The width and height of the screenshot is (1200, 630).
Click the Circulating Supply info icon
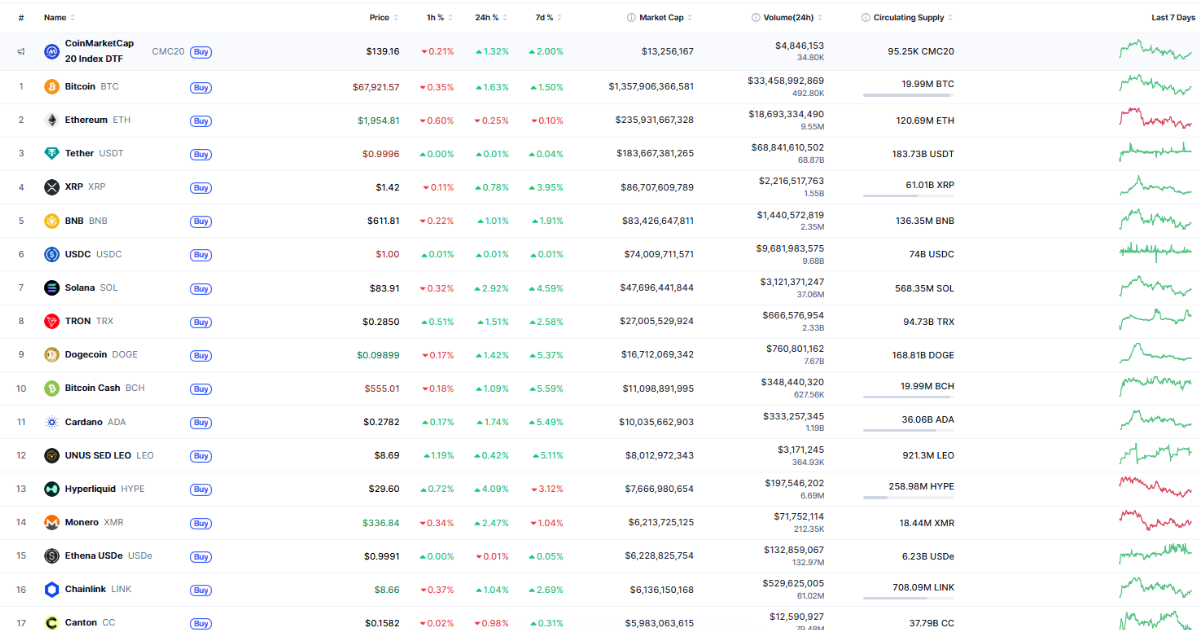pyautogui.click(x=866, y=17)
